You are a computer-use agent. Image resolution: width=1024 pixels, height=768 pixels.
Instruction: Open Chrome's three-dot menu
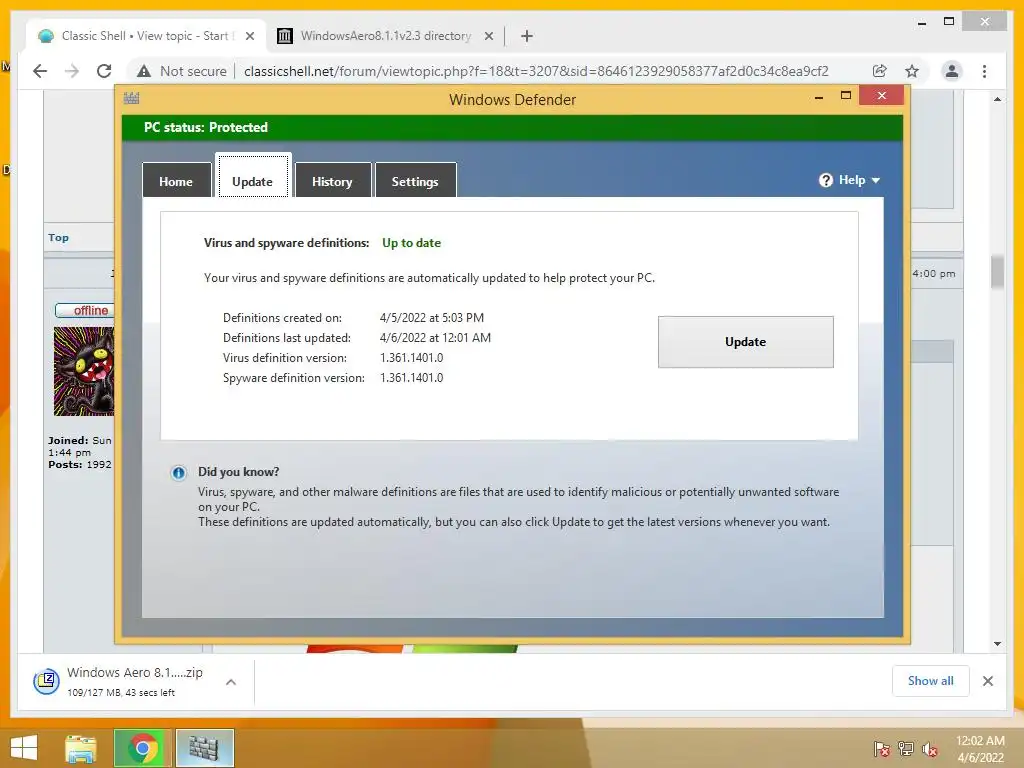984,71
